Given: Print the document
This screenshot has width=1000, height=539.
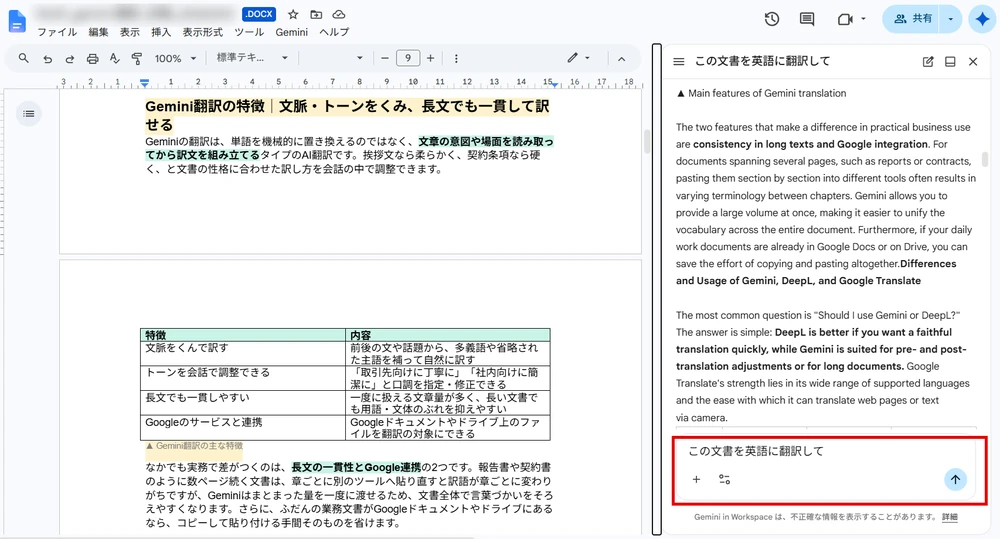Looking at the screenshot, I should point(92,59).
